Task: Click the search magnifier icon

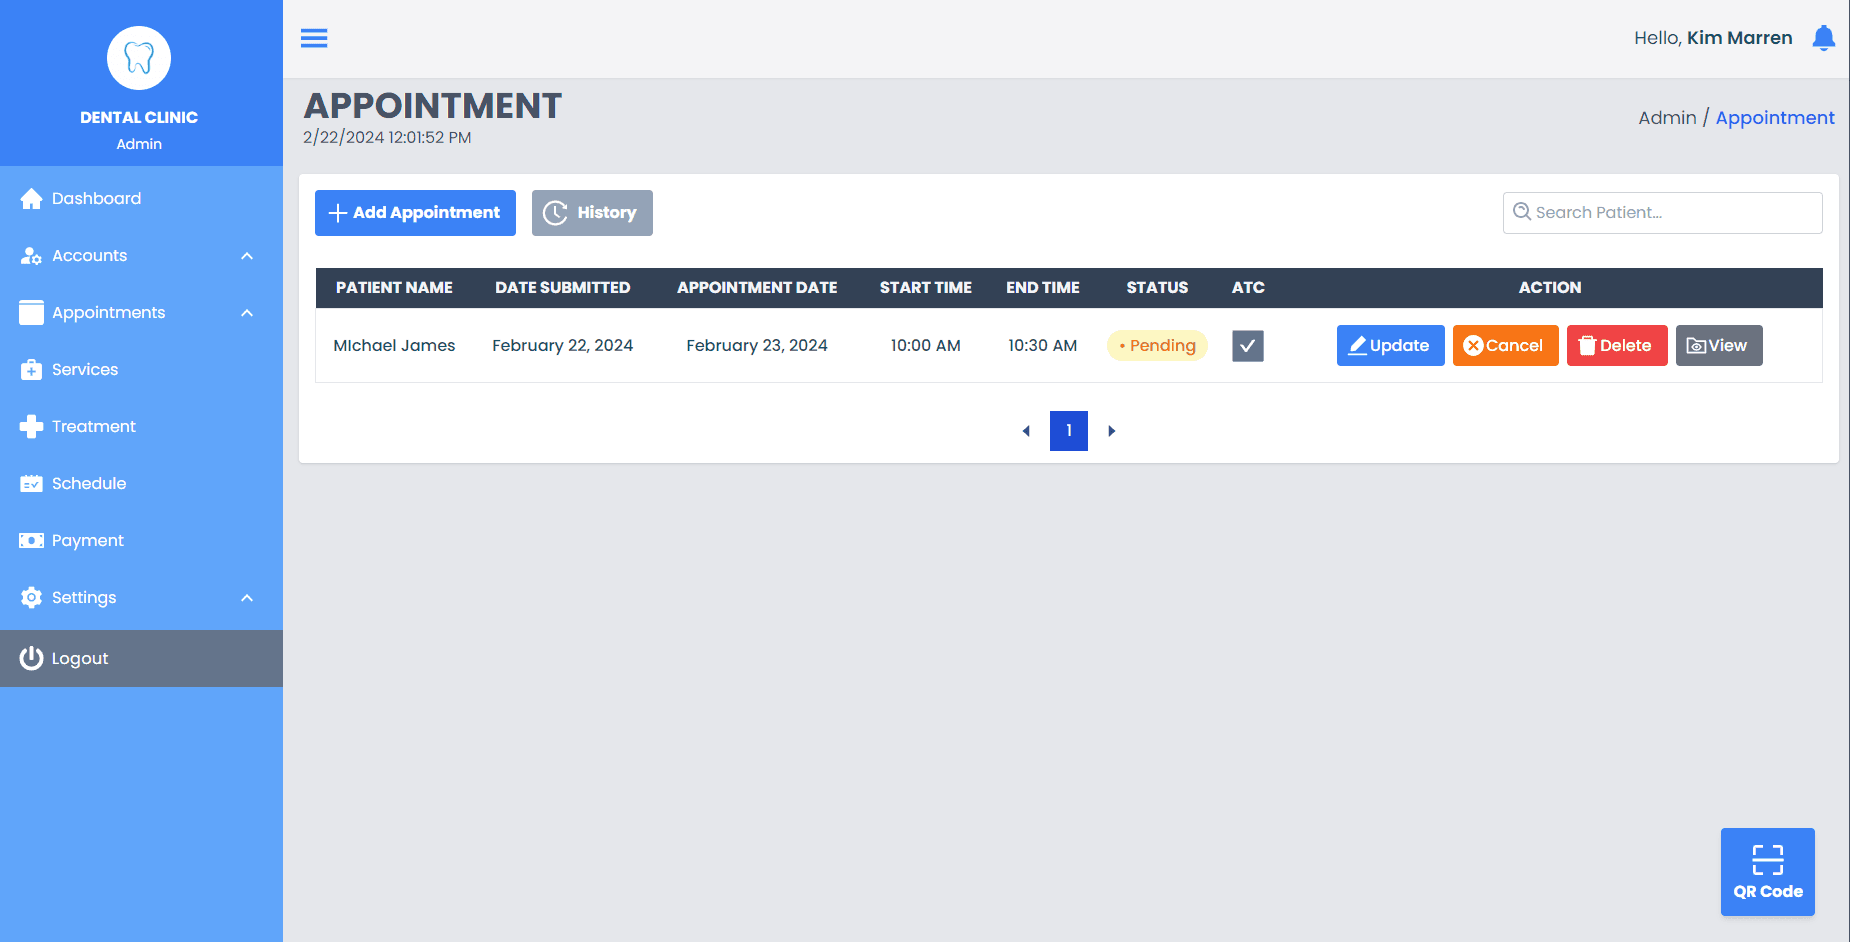Action: click(1522, 212)
